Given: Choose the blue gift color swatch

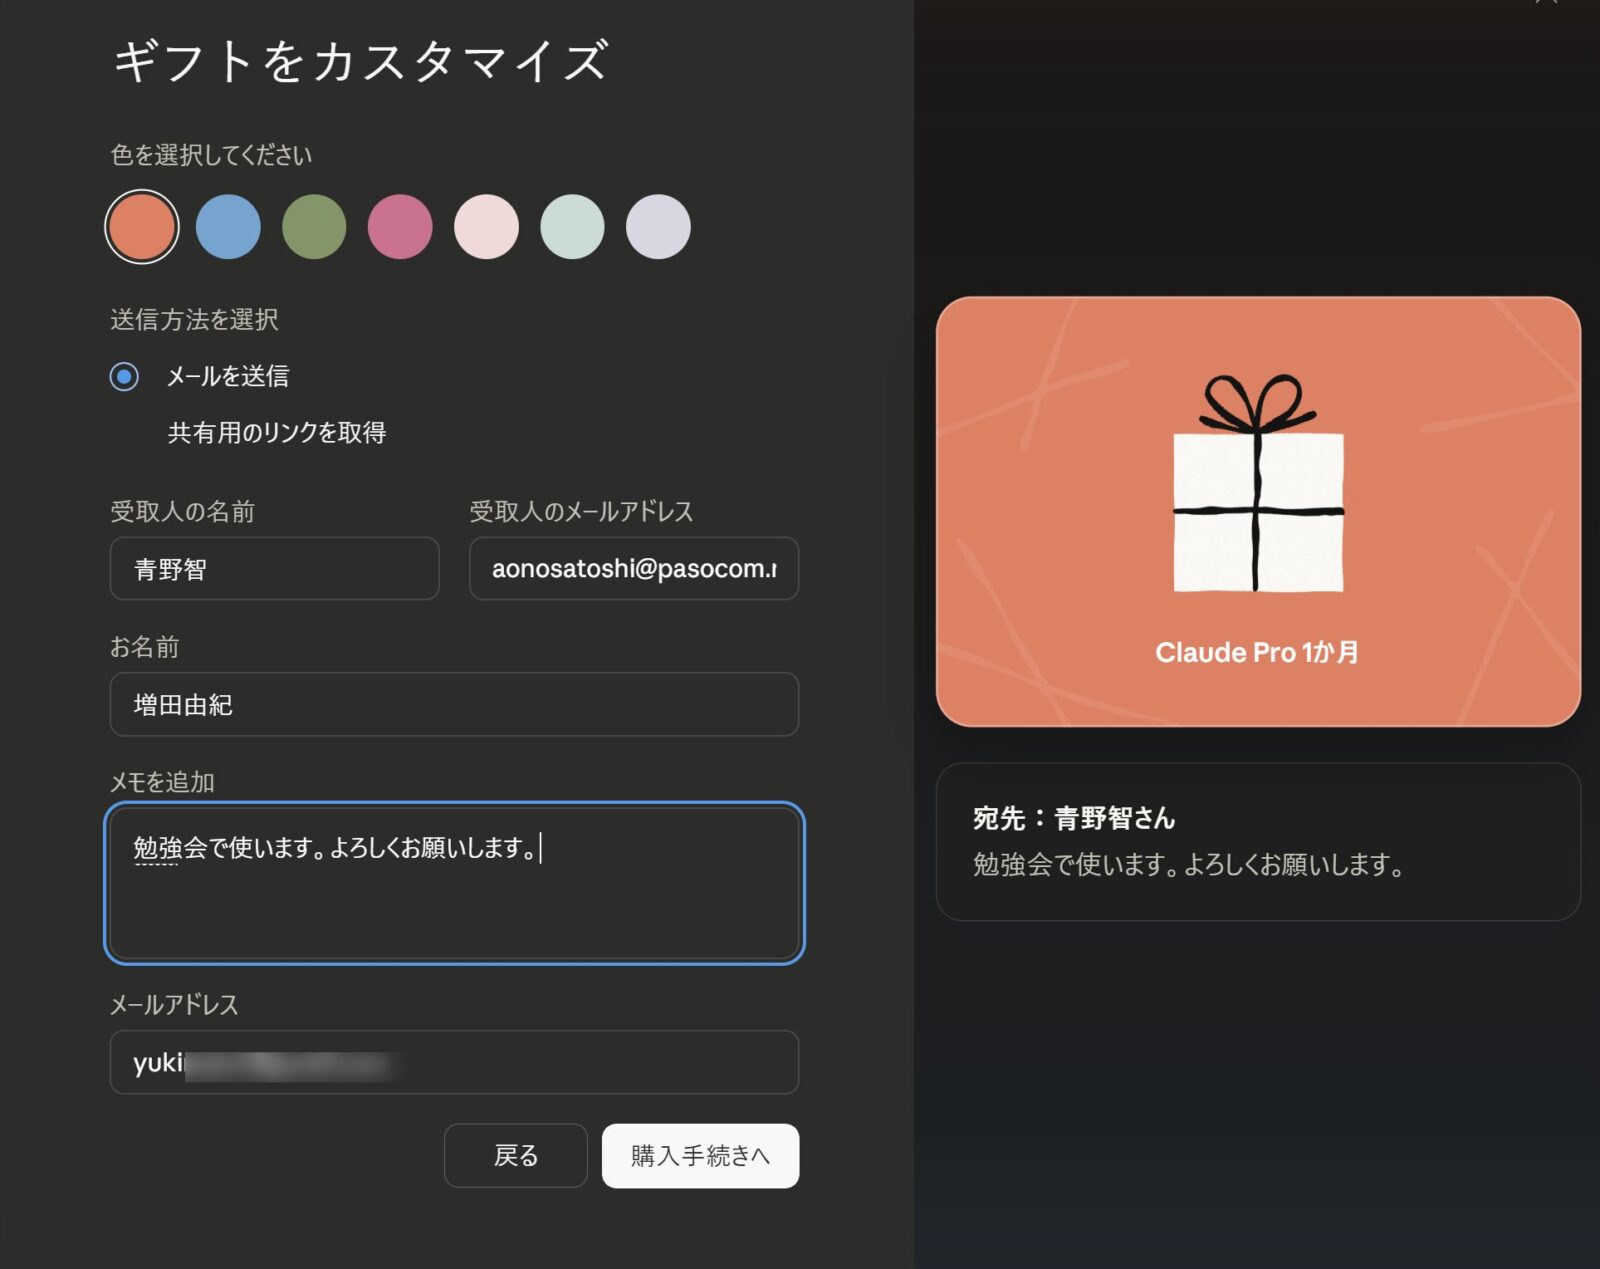Looking at the screenshot, I should tap(228, 227).
